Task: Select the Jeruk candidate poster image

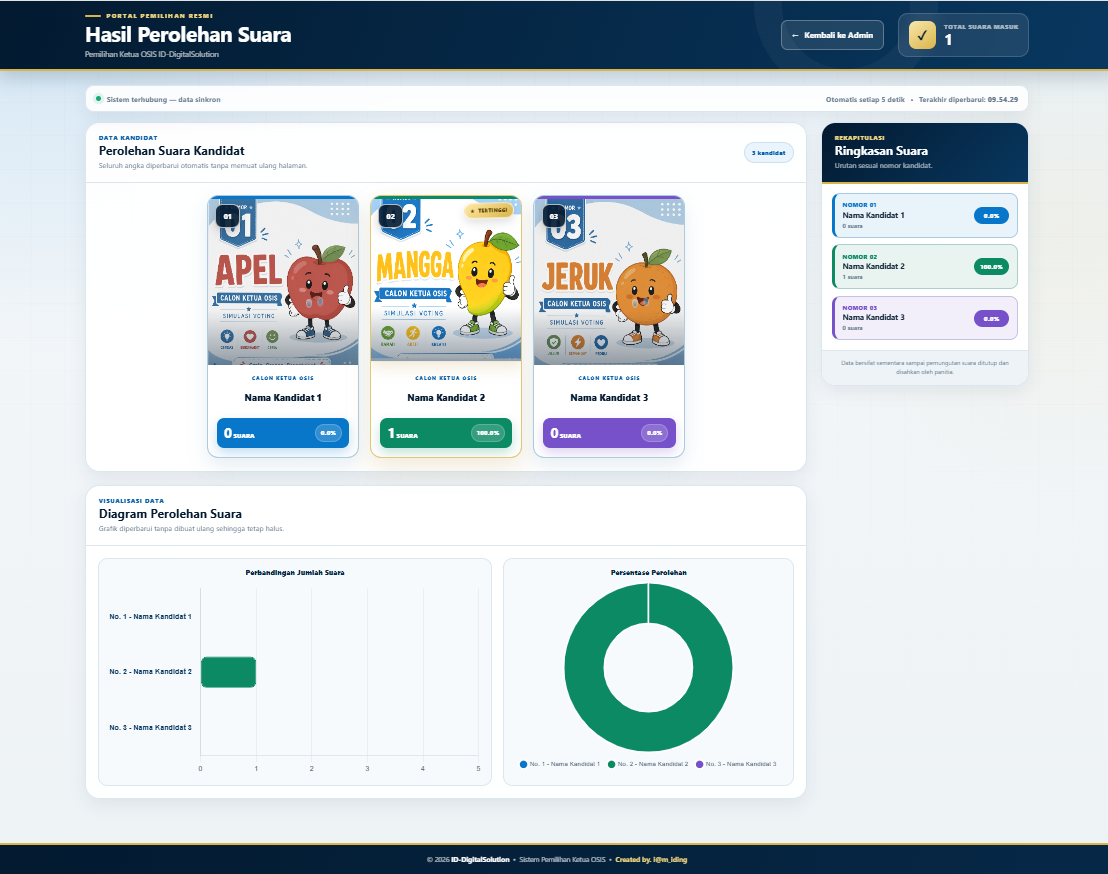Action: click(x=609, y=280)
